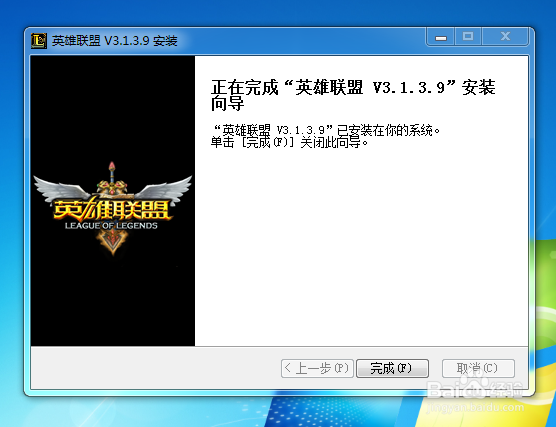The height and width of the screenshot is (427, 556).
Task: Minimize the installer window
Action: (441, 37)
